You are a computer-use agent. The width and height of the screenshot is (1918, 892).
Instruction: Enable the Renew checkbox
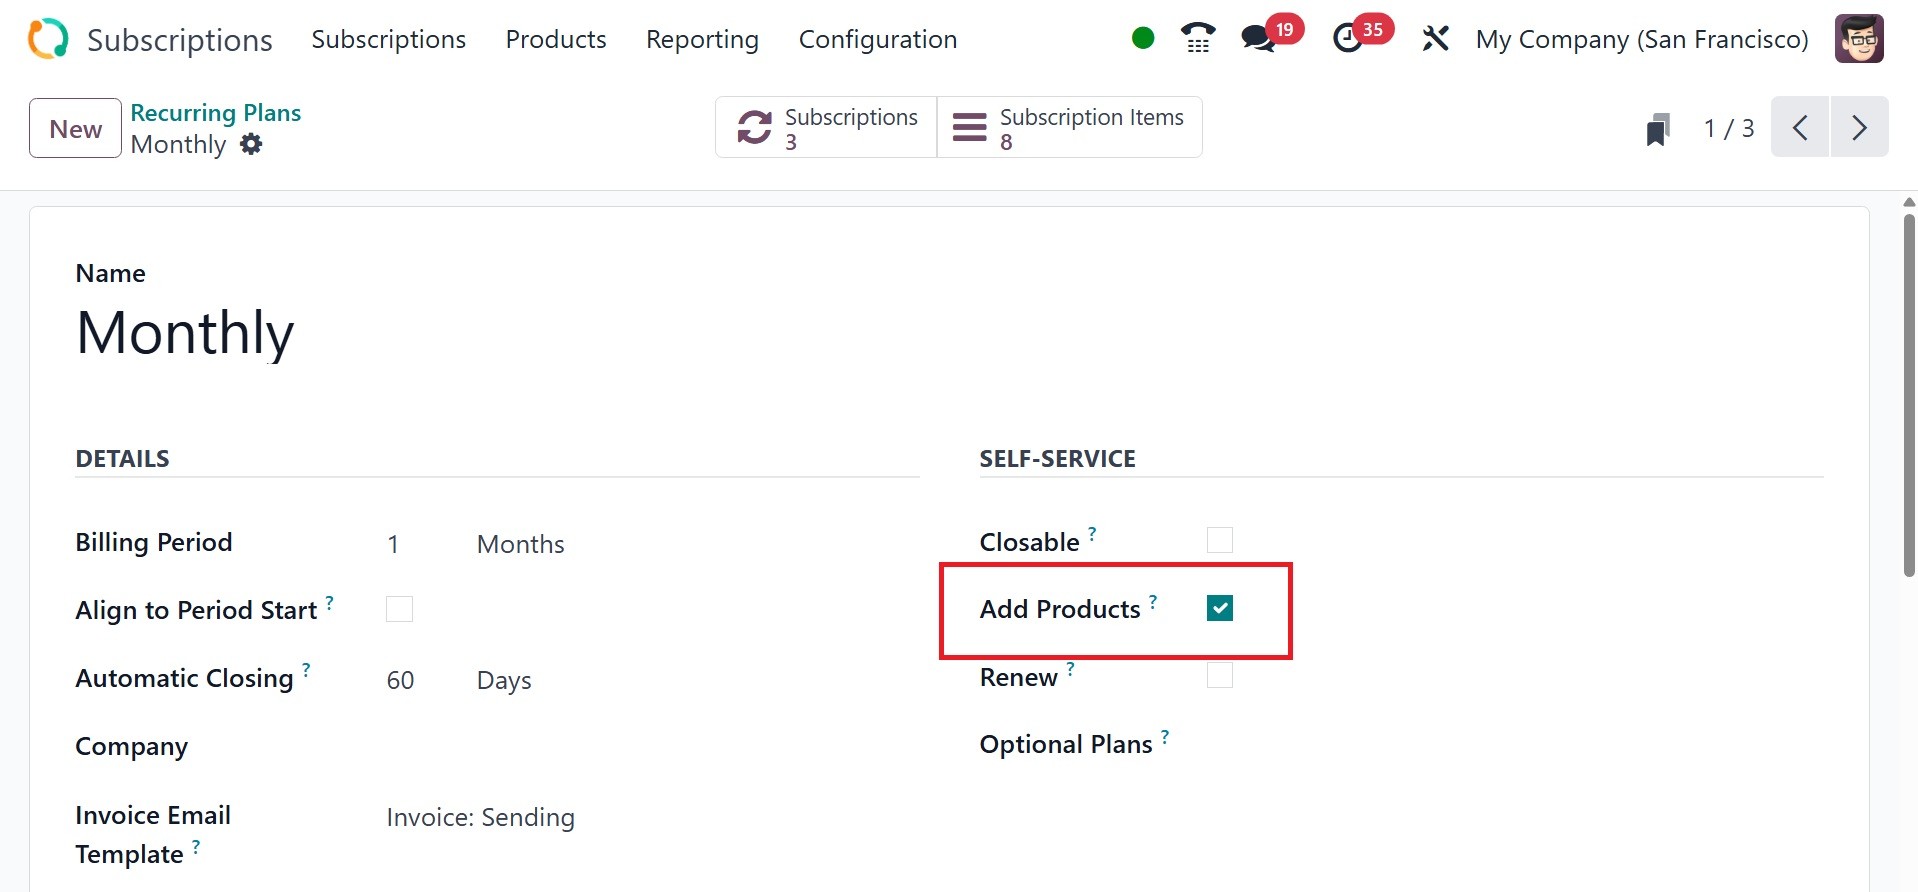click(x=1220, y=676)
